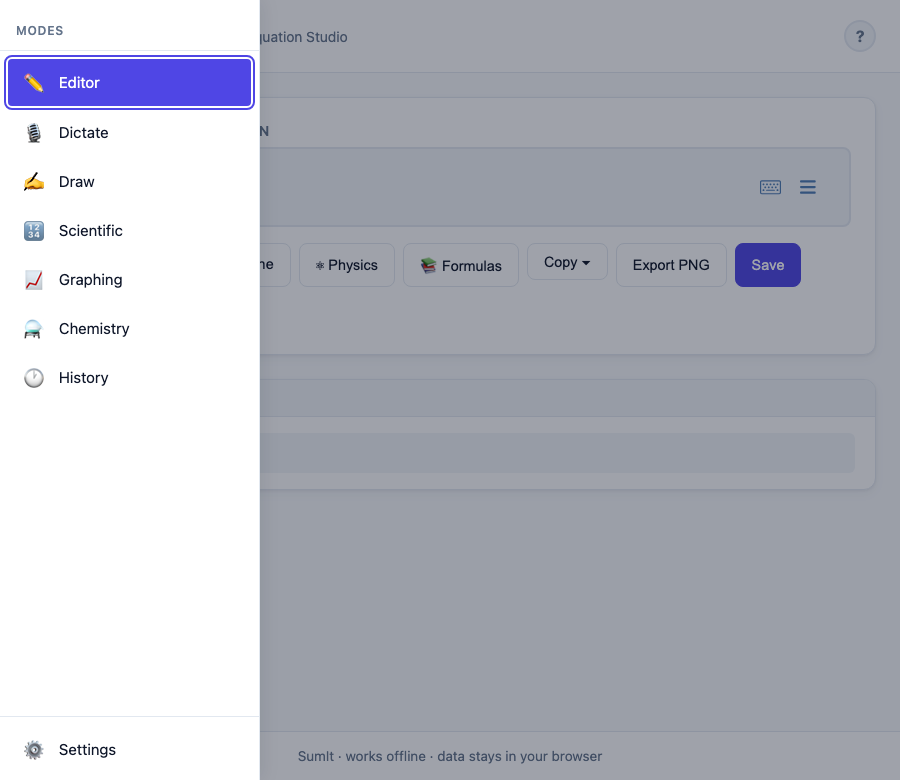The height and width of the screenshot is (780, 900).
Task: Expand the Copy options arrow
Action: coord(588,262)
